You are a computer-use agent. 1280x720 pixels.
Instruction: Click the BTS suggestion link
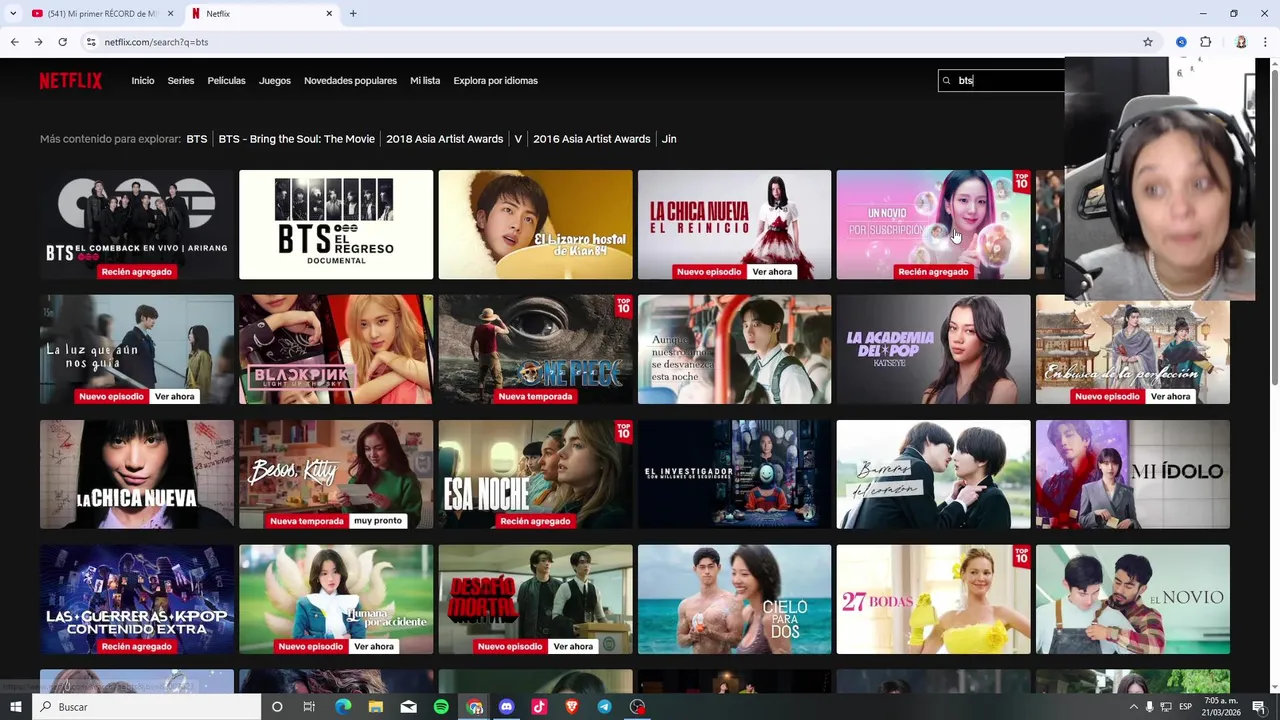[x=197, y=139]
